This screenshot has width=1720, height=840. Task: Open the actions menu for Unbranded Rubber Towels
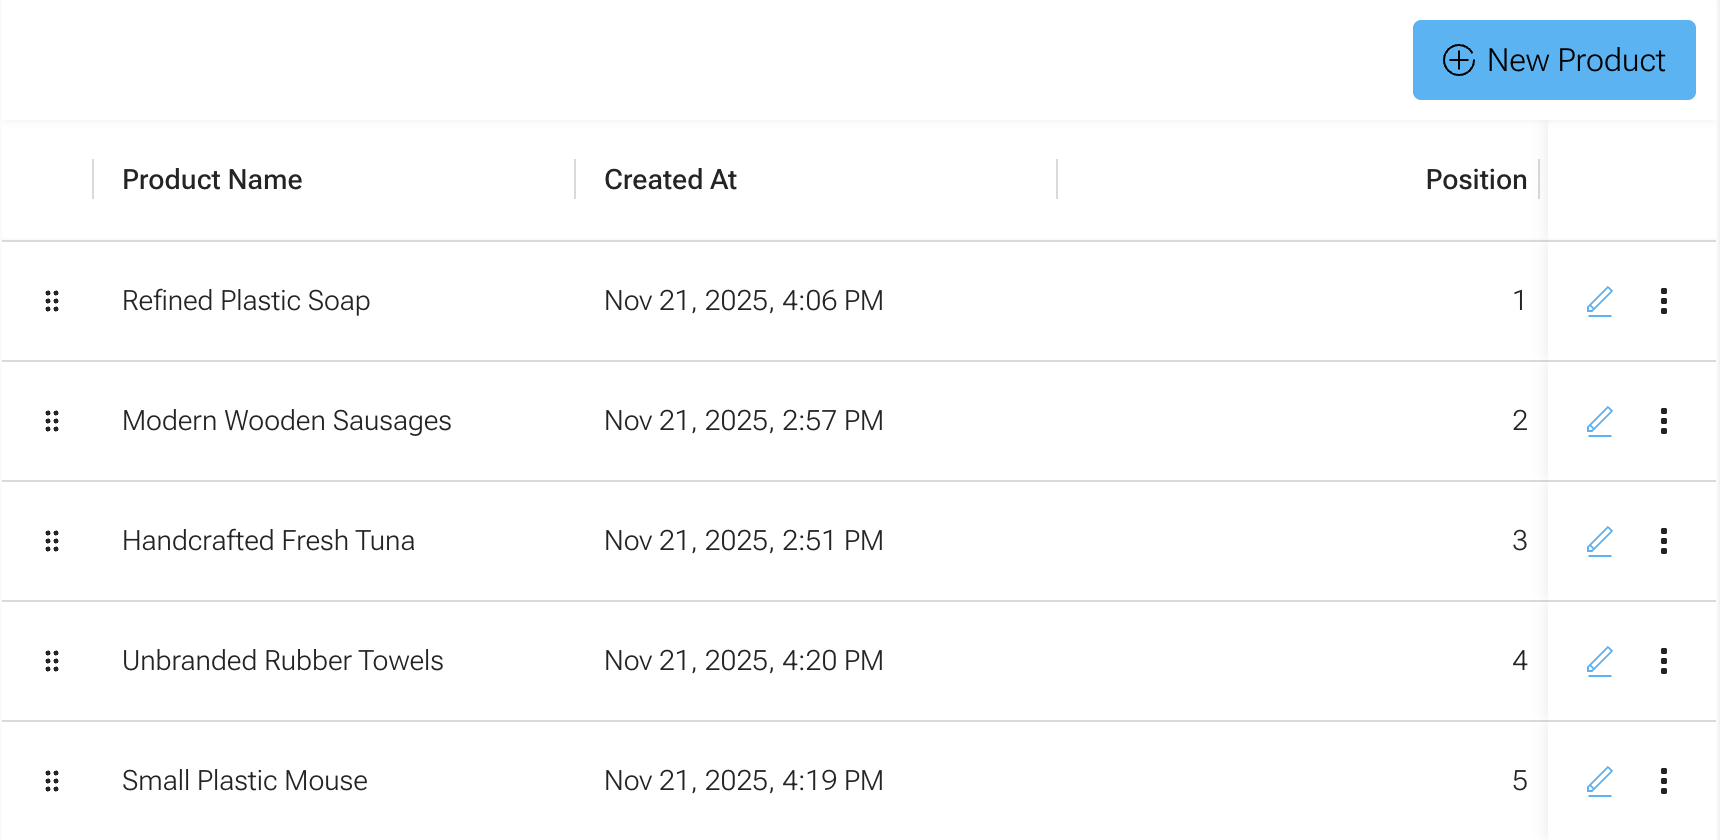[x=1664, y=660]
